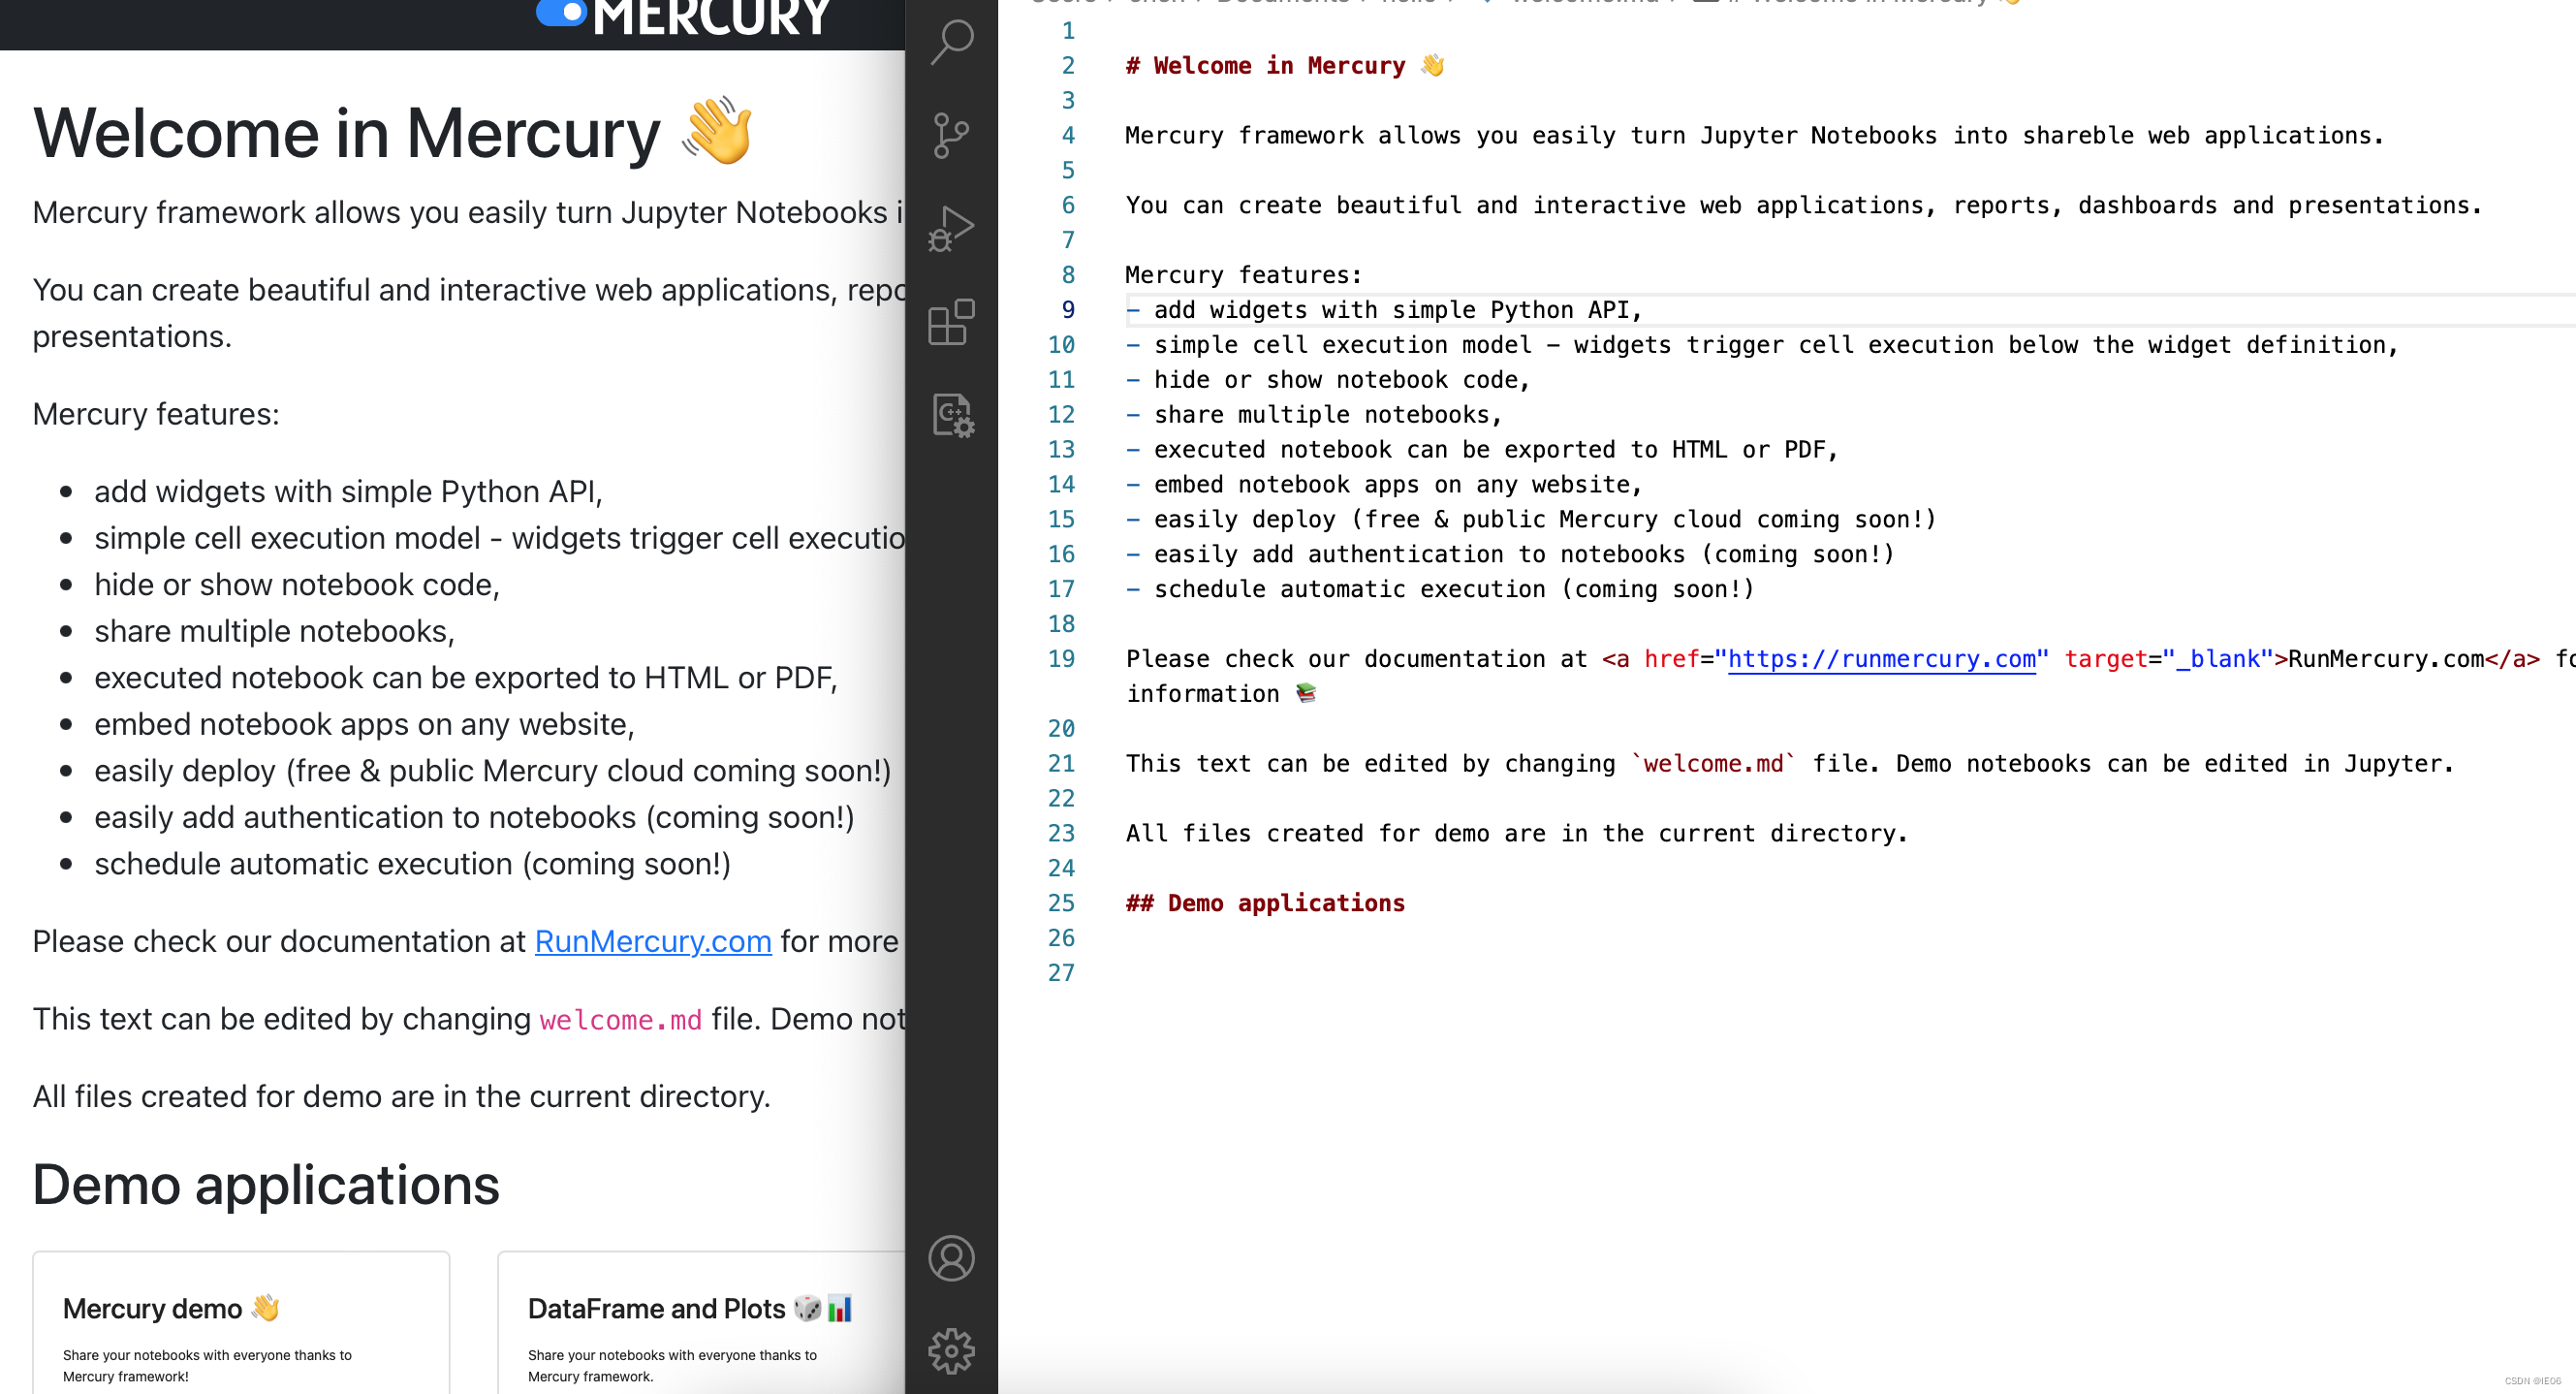
Task: Click 'executed notebook can be exported' editor line
Action: 1482,450
